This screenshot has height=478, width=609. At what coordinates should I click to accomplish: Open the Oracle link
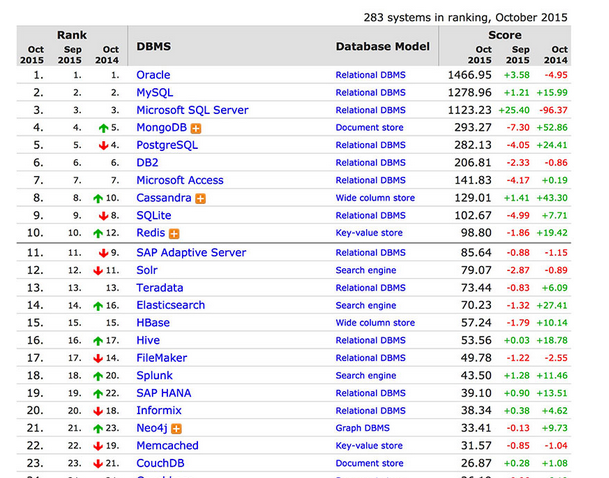coord(153,75)
